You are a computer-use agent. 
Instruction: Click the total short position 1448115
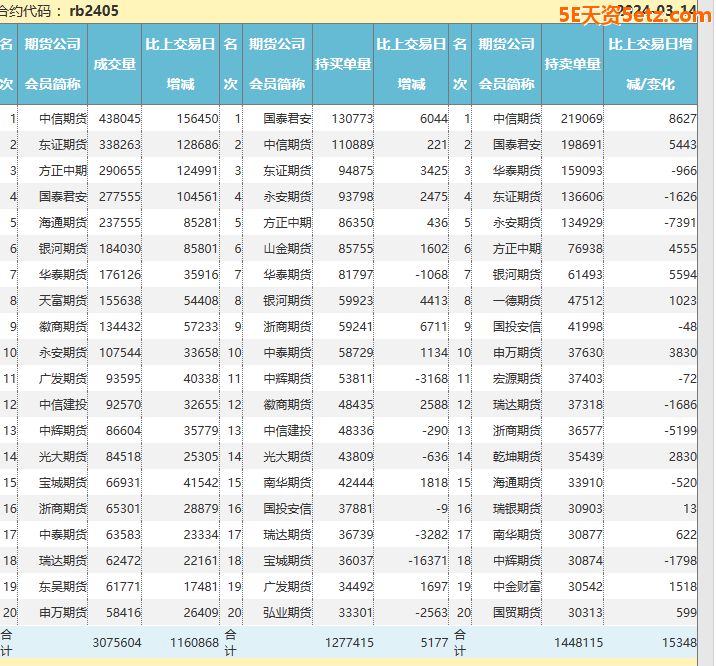coord(574,643)
